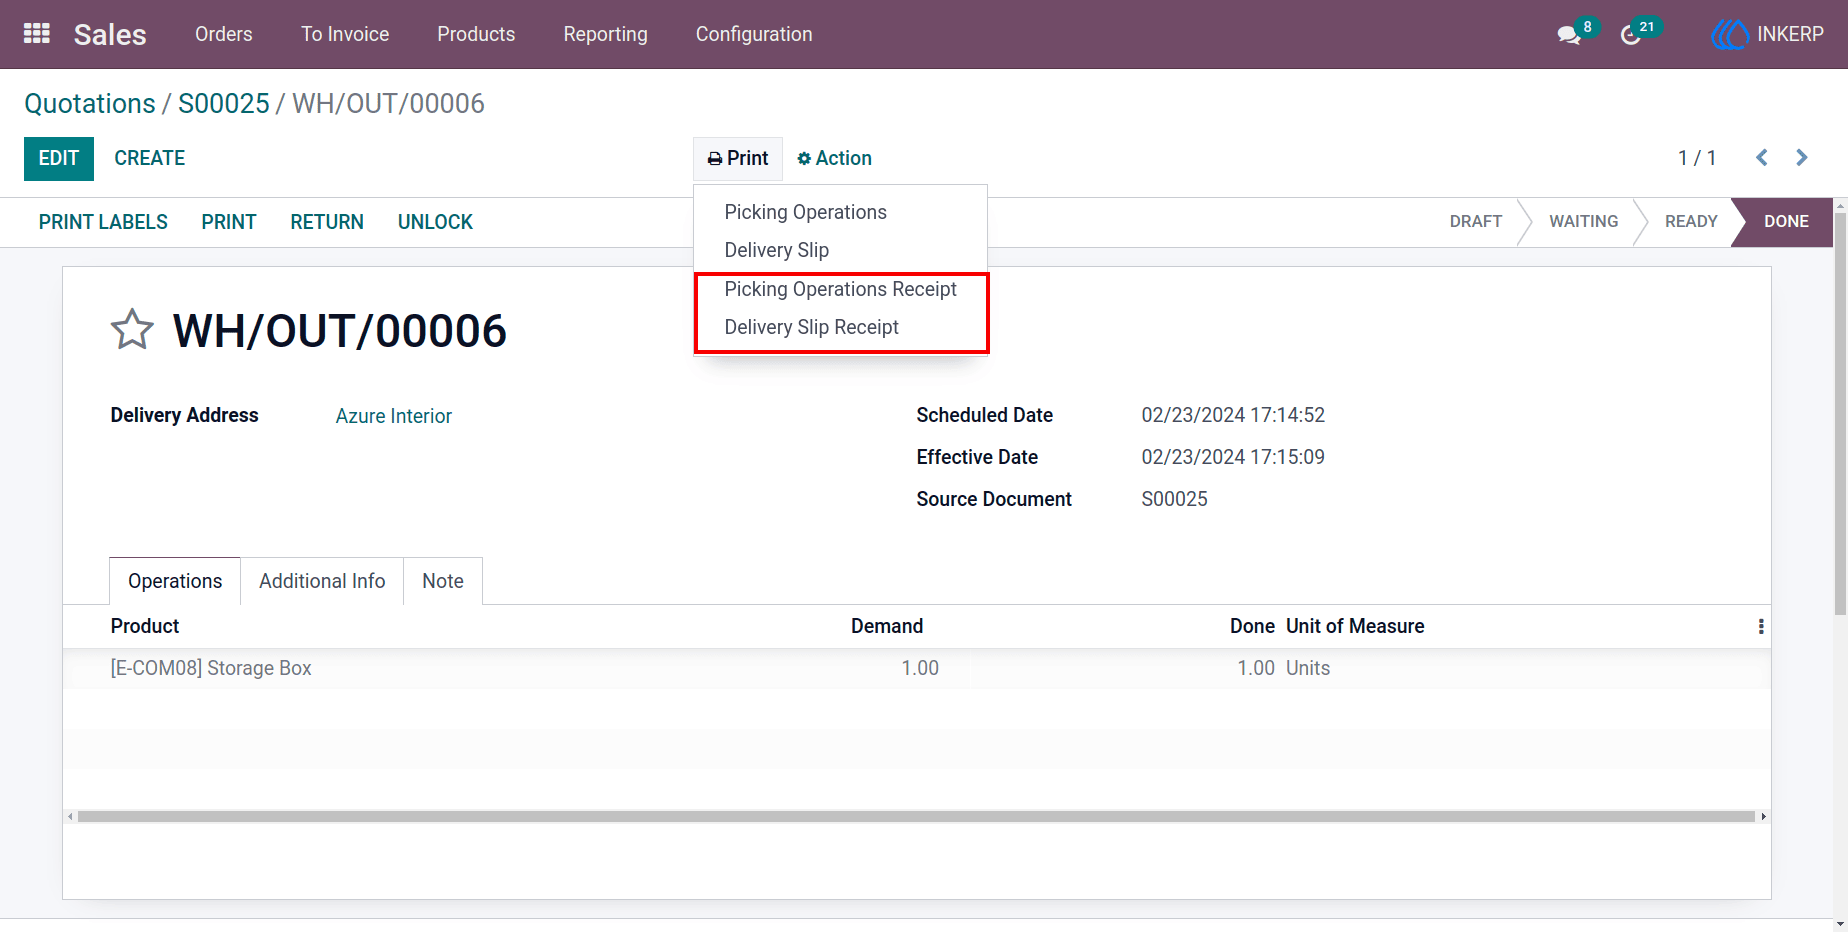The width and height of the screenshot is (1848, 932).
Task: Switch to the Additional Info tab
Action: [x=322, y=581]
